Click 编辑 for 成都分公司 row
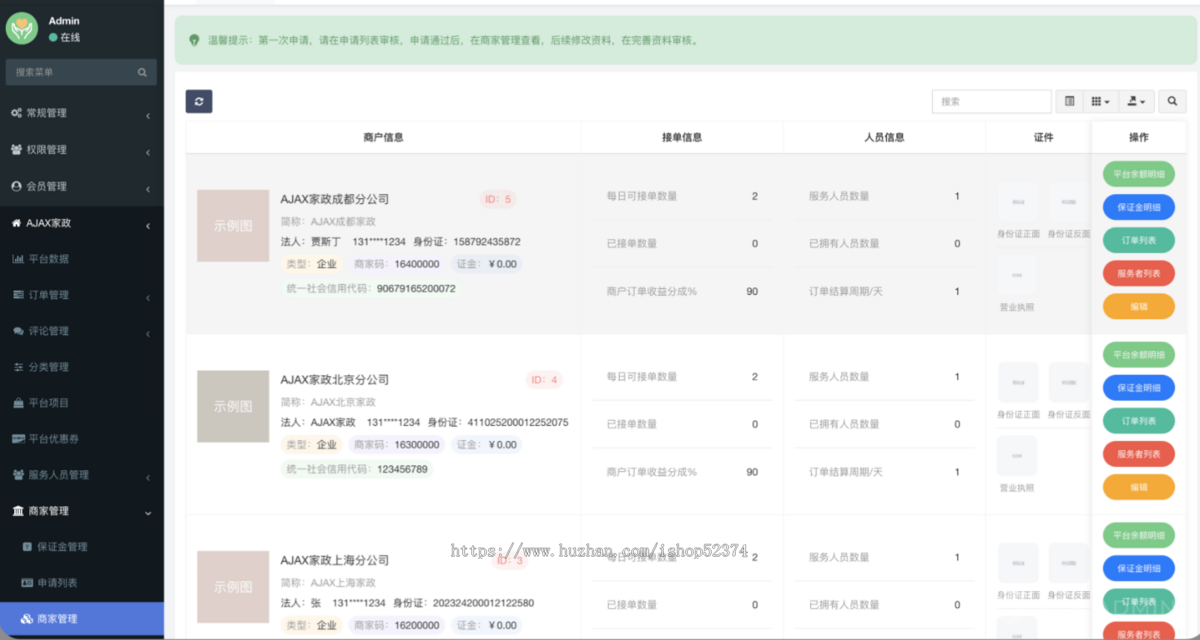The width and height of the screenshot is (1200, 640). pos(1138,306)
